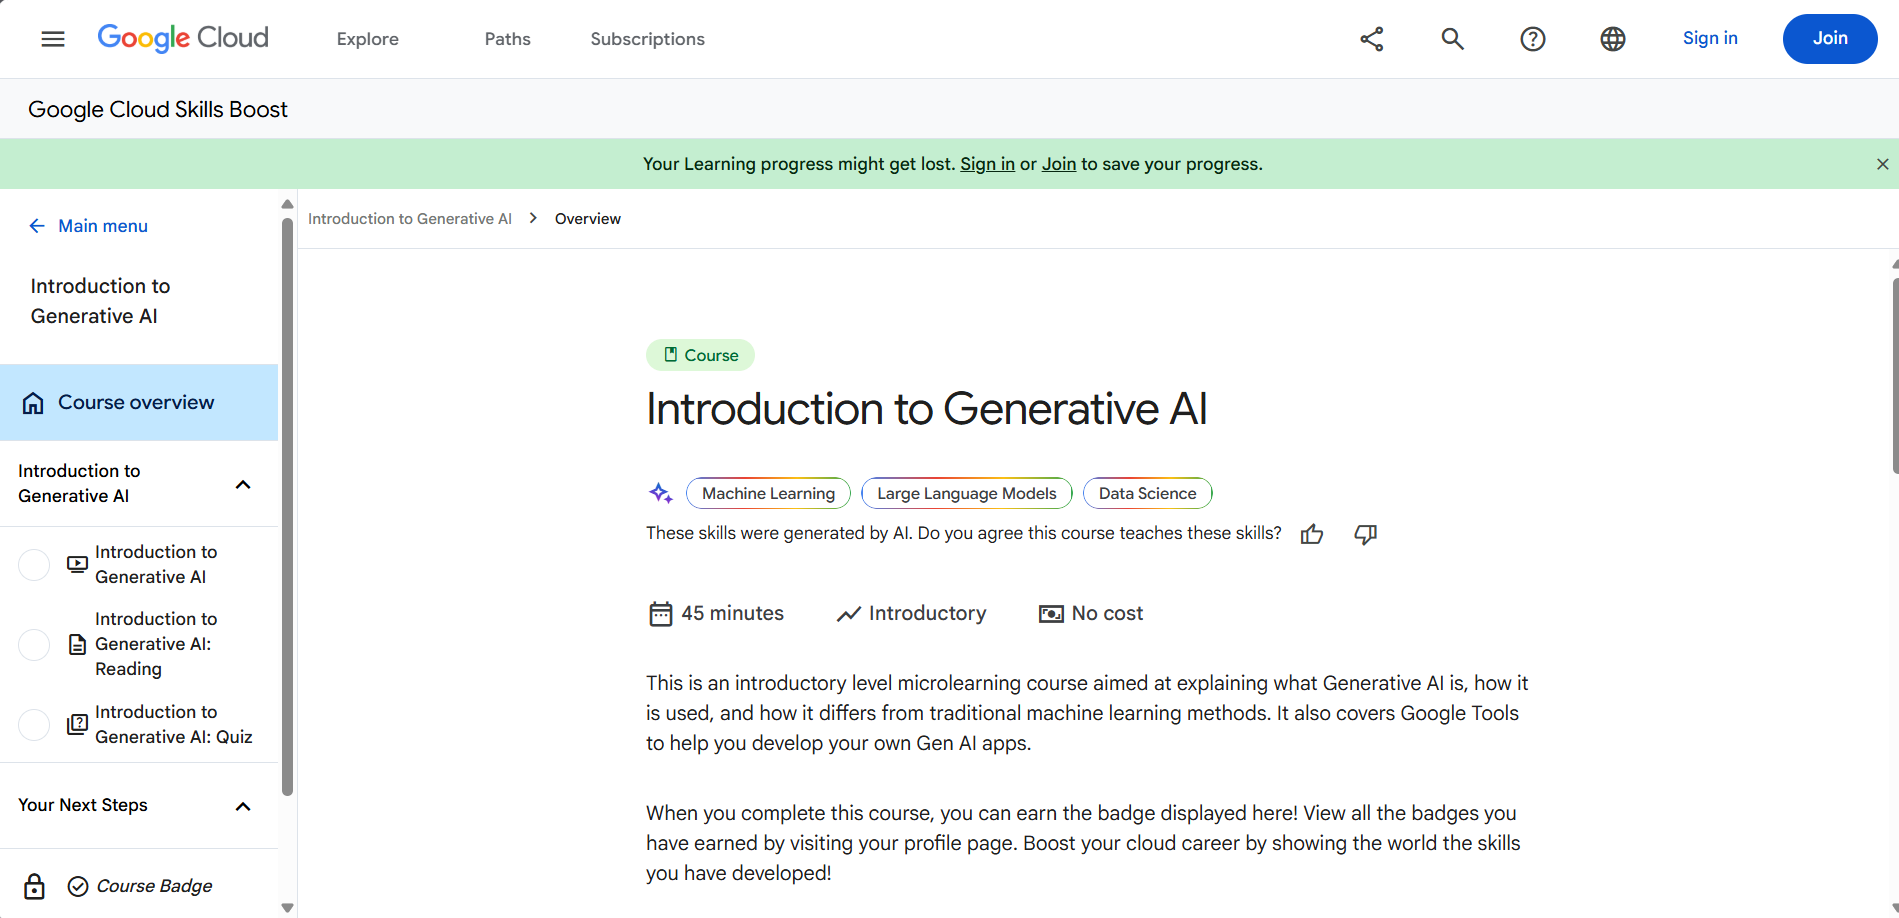The width and height of the screenshot is (1899, 918).
Task: Open the help question mark icon
Action: click(x=1533, y=39)
